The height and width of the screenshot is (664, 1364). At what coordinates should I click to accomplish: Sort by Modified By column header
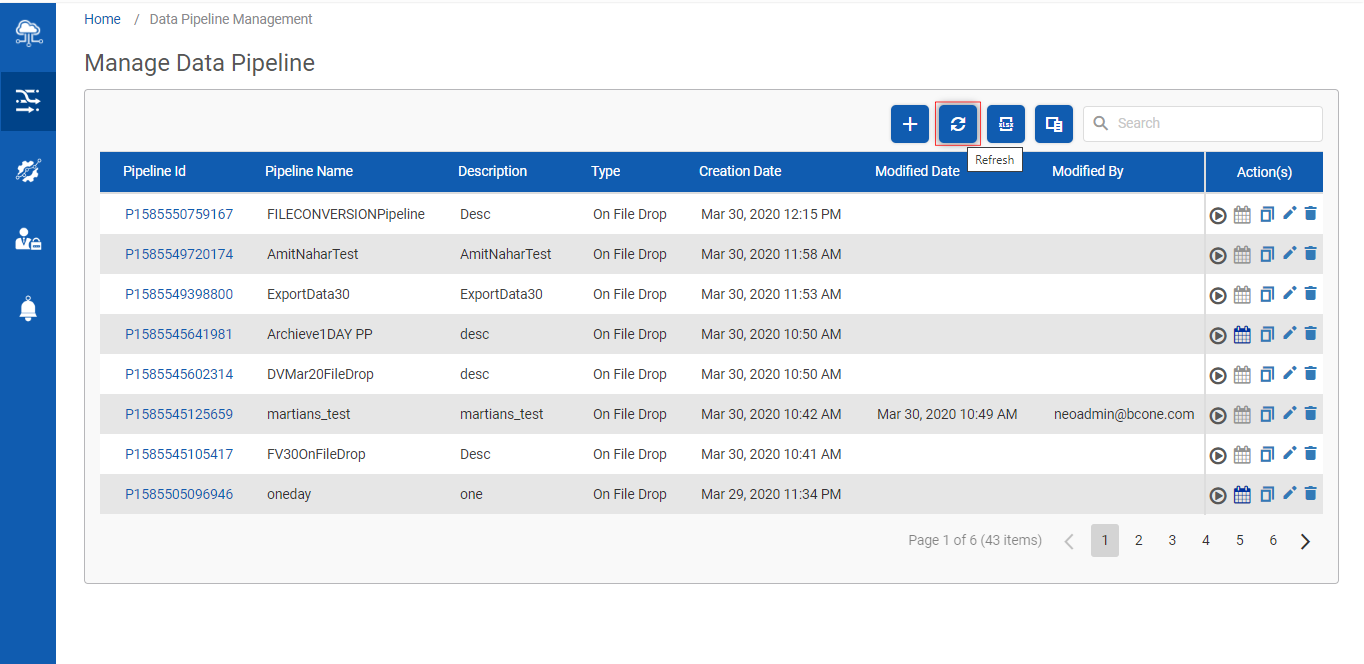click(1088, 171)
